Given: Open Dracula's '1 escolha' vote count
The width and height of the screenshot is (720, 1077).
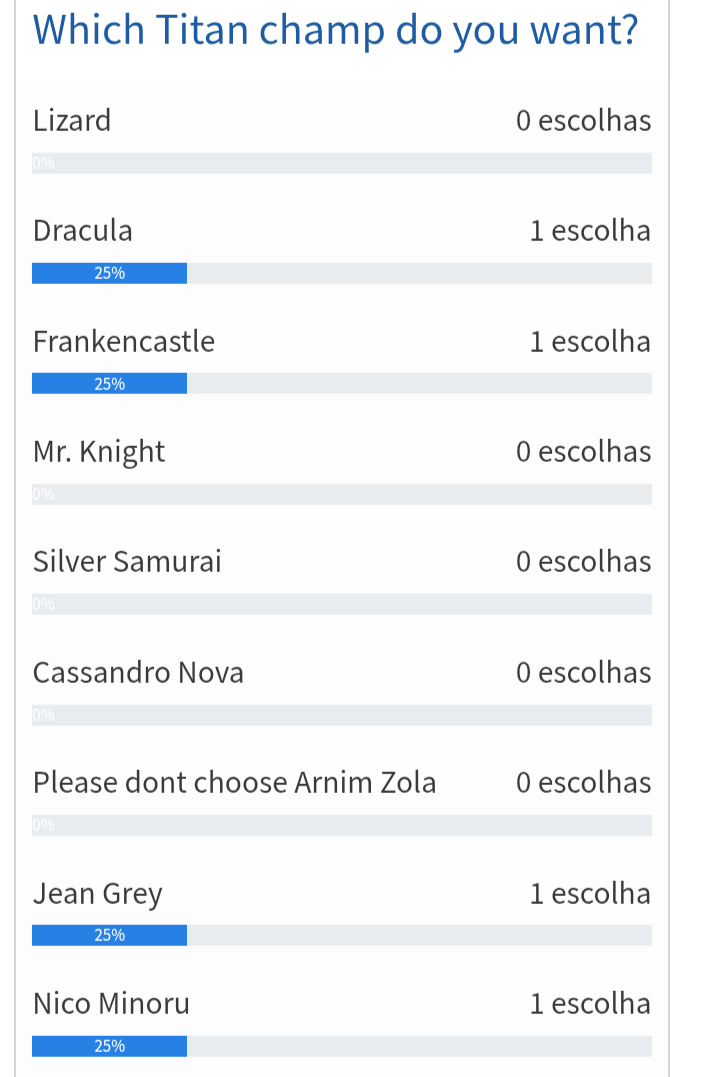Looking at the screenshot, I should pos(590,231).
